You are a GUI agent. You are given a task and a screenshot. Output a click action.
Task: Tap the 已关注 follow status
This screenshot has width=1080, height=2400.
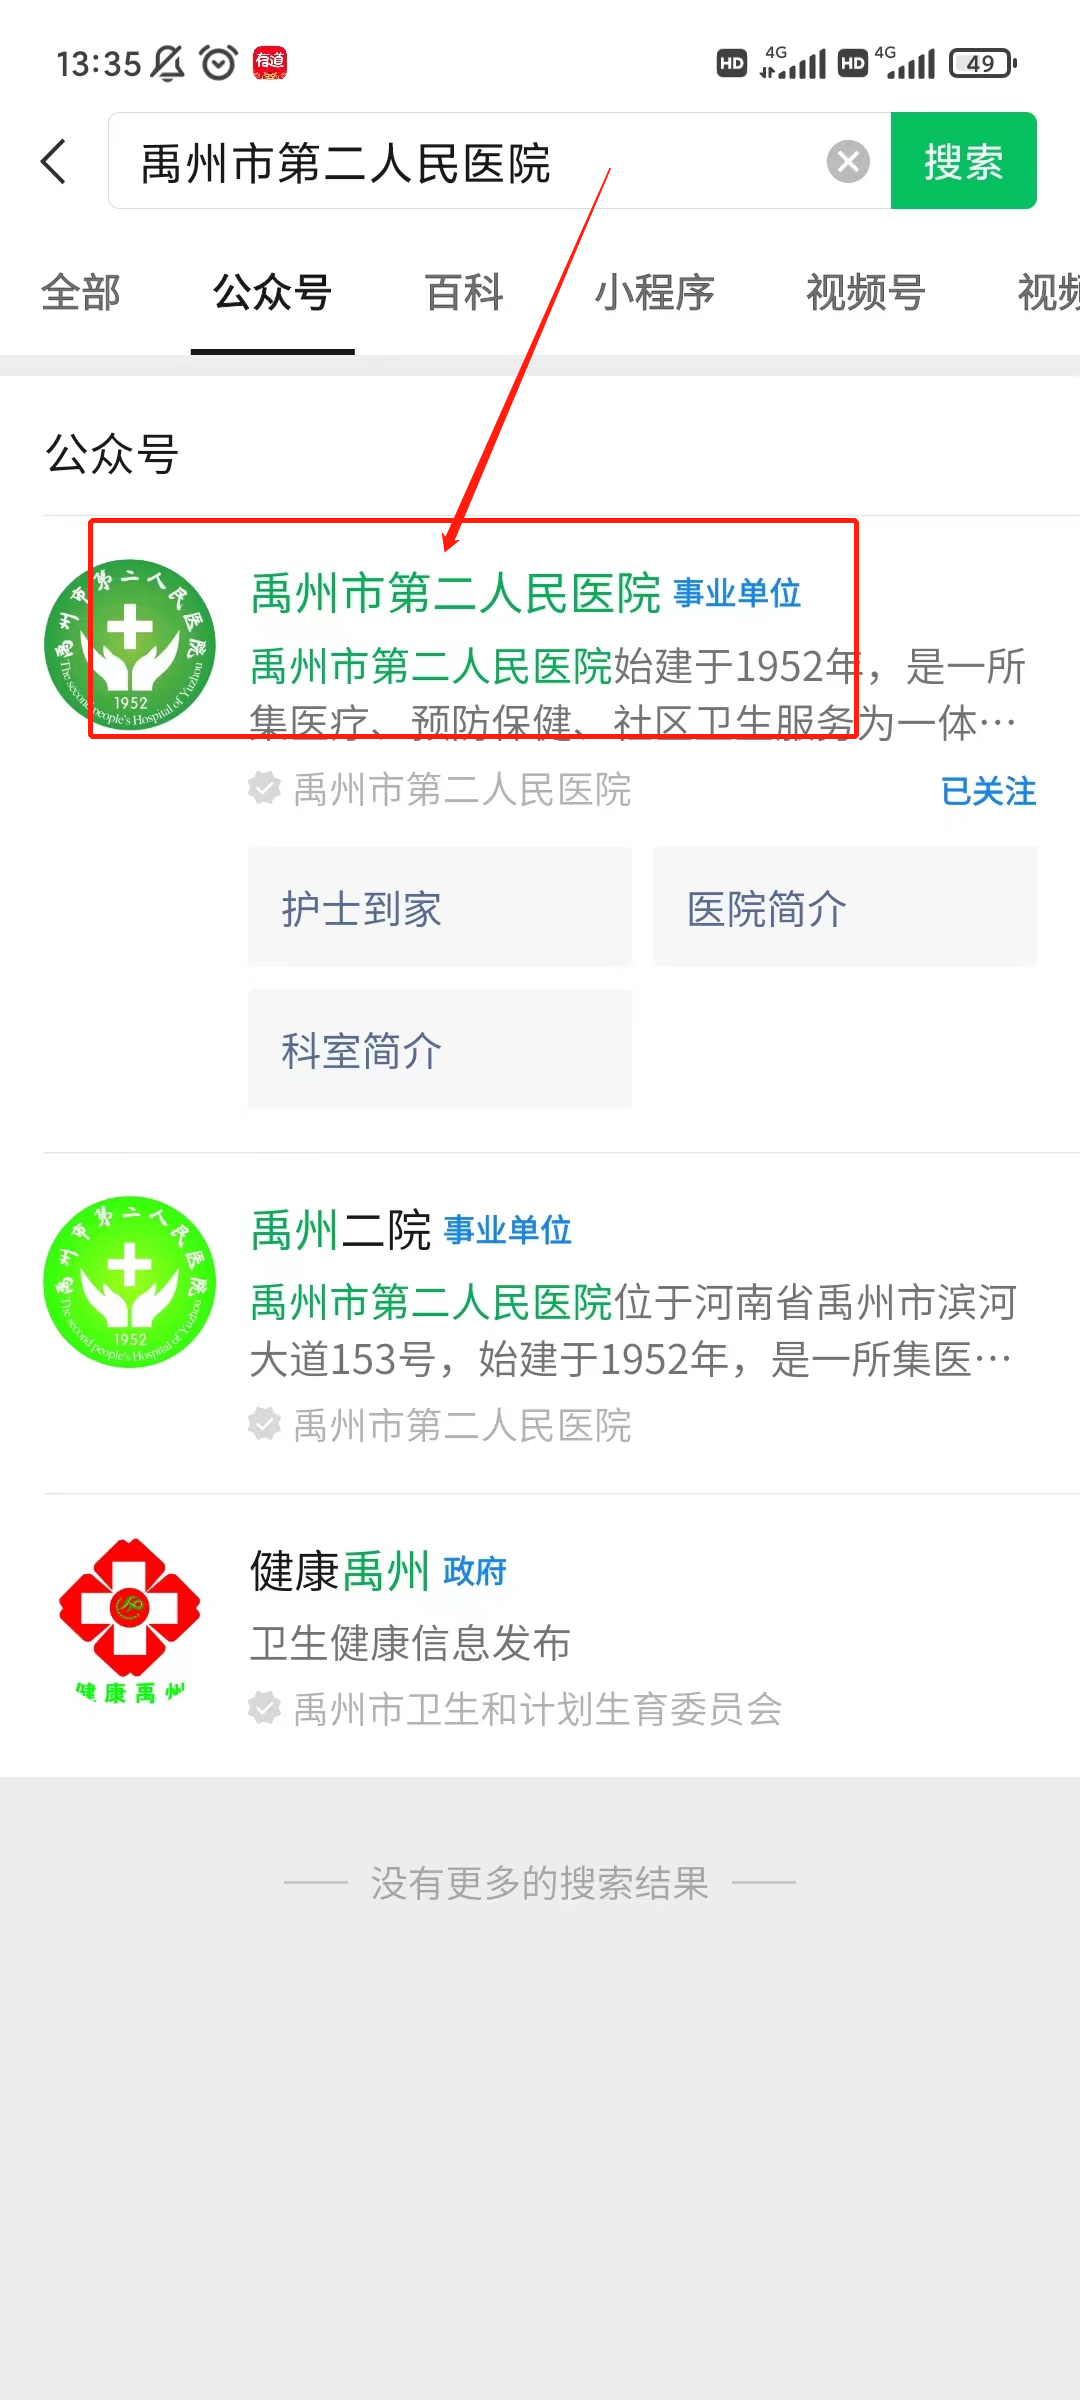[989, 791]
